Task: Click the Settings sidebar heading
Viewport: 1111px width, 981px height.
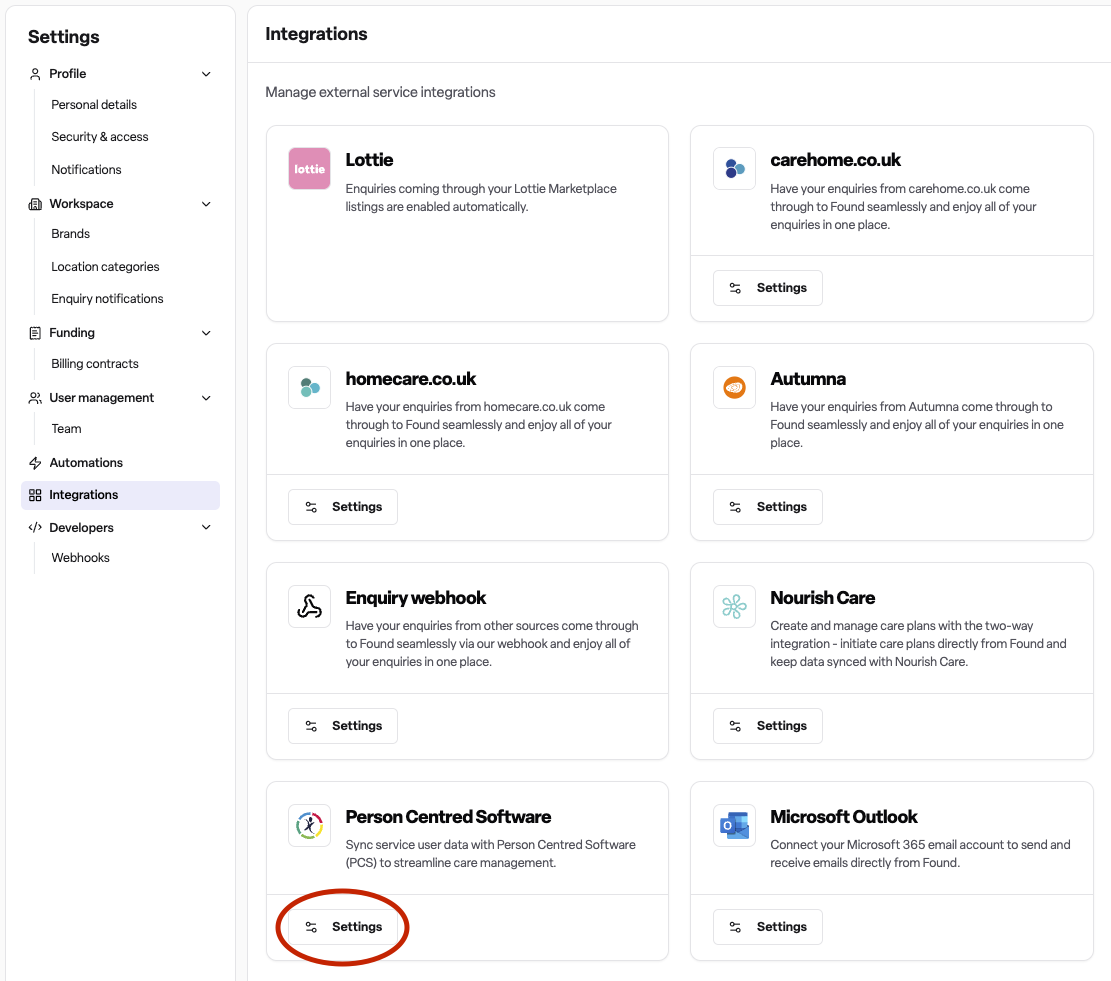Action: [64, 37]
